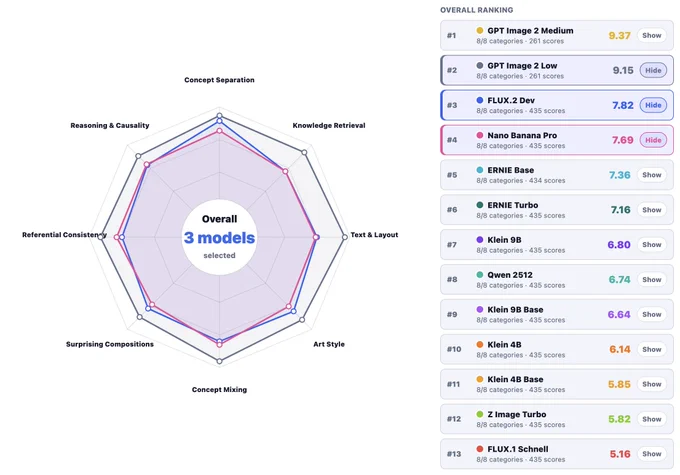This screenshot has height=475, width=680.
Task: Show Klein 9B in comparison
Action: (651, 245)
